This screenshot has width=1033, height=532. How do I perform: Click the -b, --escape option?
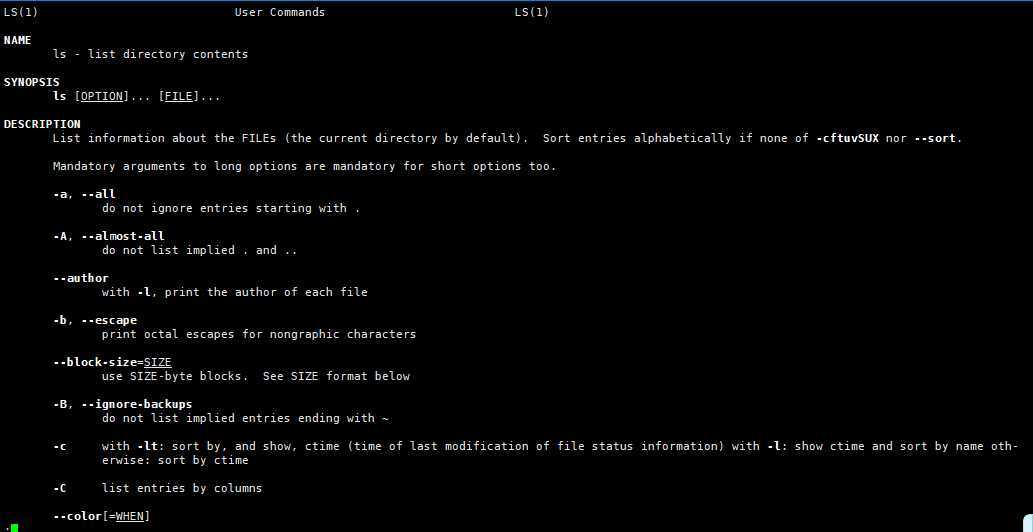point(95,320)
